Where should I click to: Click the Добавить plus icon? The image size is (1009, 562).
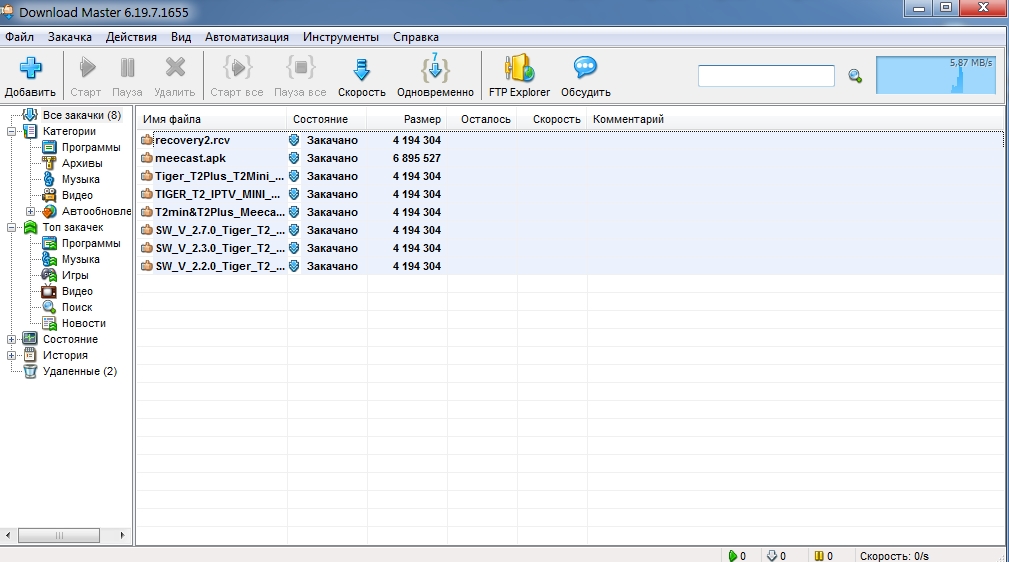coord(30,68)
